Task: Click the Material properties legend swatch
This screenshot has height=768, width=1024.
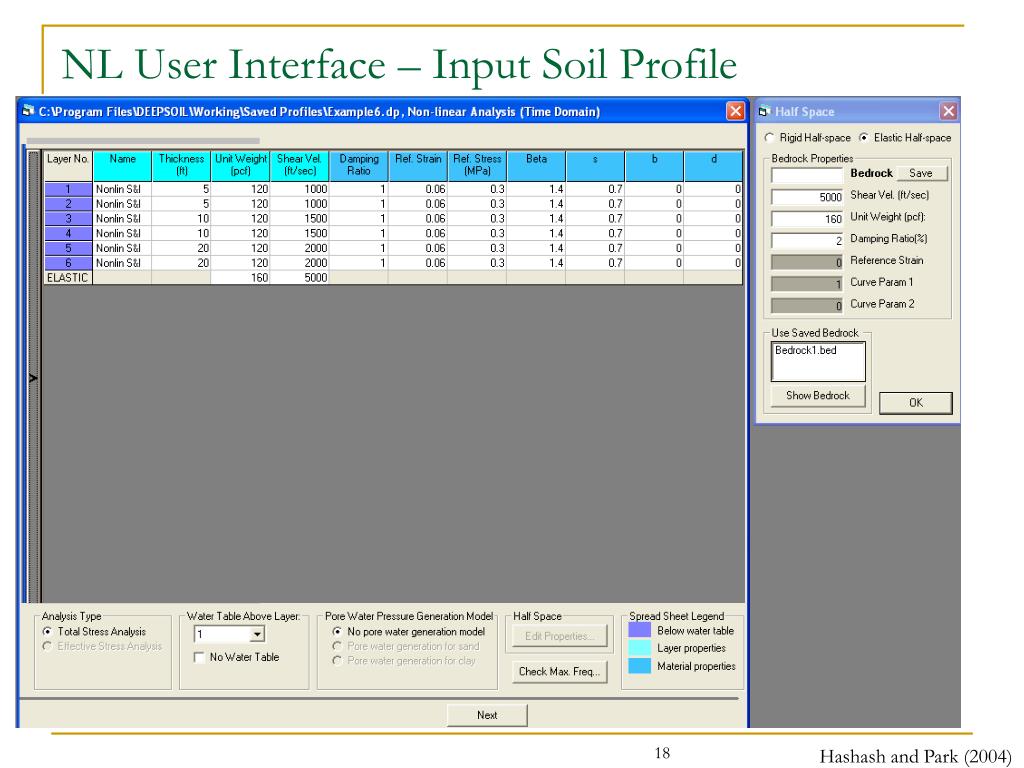Action: (x=639, y=666)
